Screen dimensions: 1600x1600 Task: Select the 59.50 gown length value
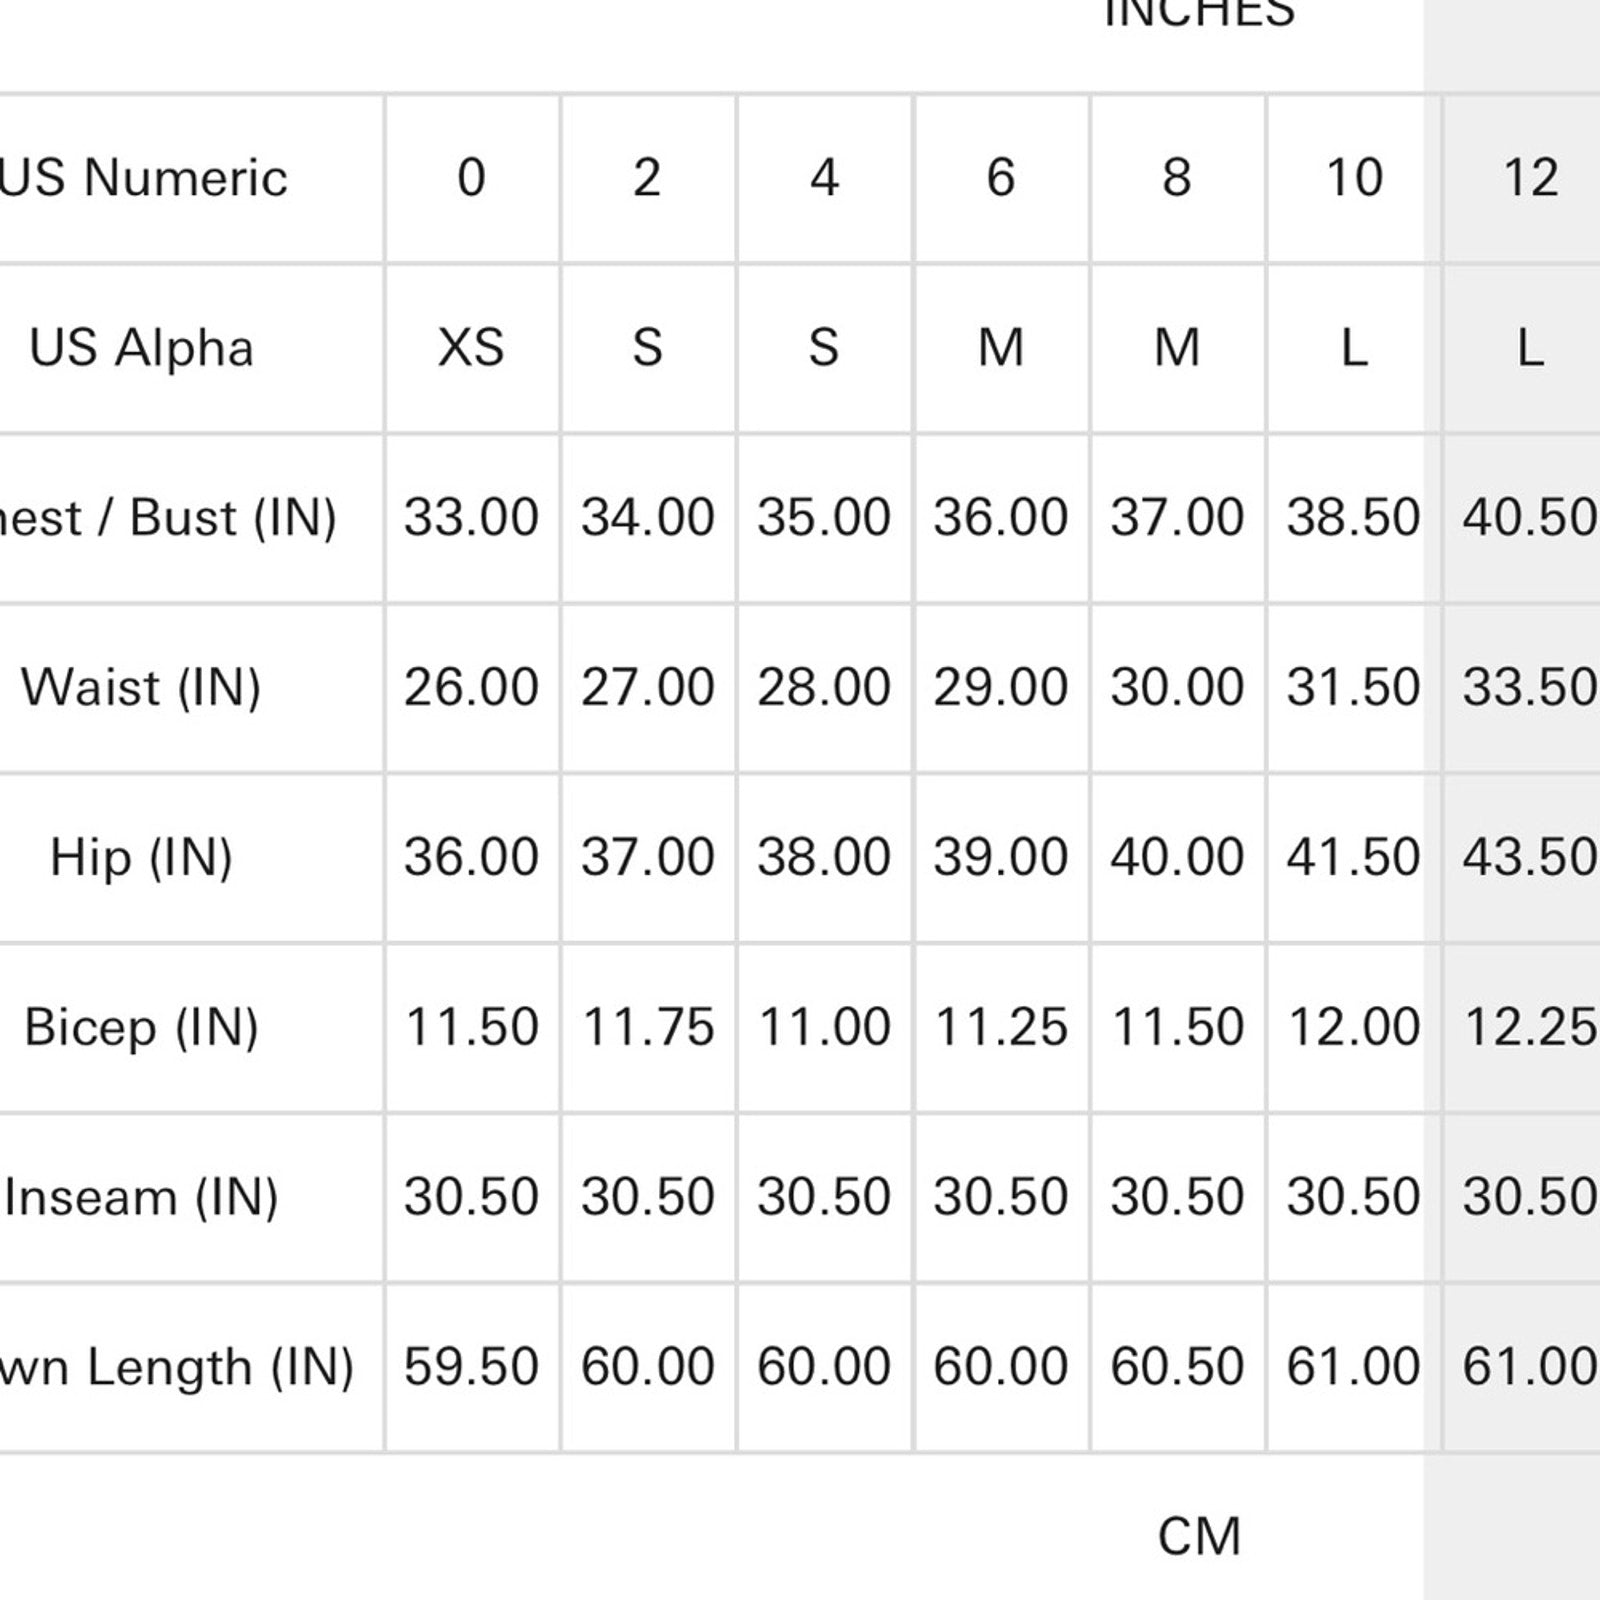point(471,1367)
